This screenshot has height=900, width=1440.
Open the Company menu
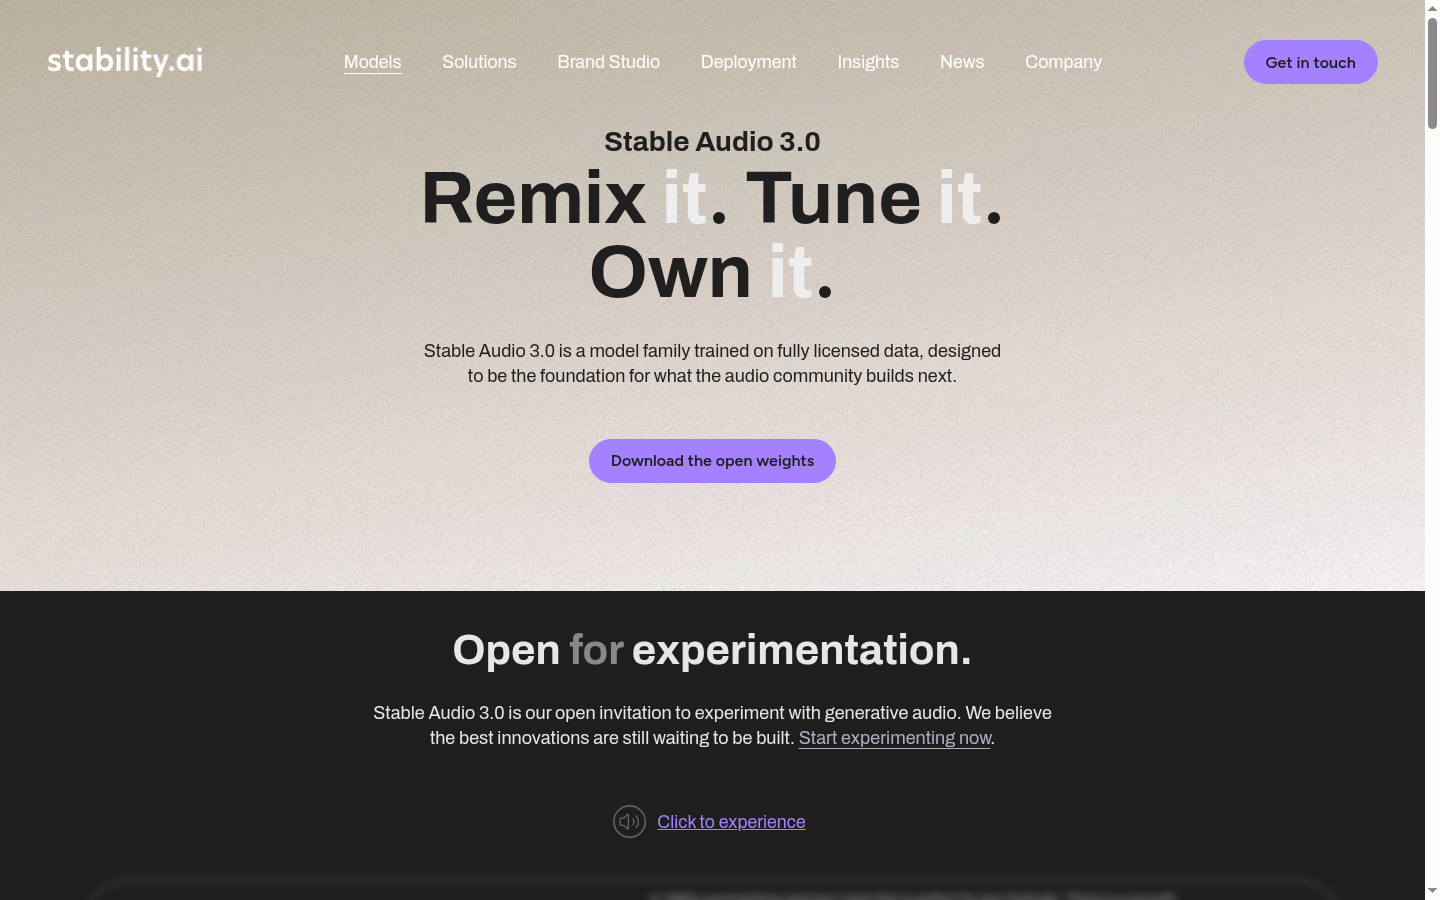pos(1063,62)
